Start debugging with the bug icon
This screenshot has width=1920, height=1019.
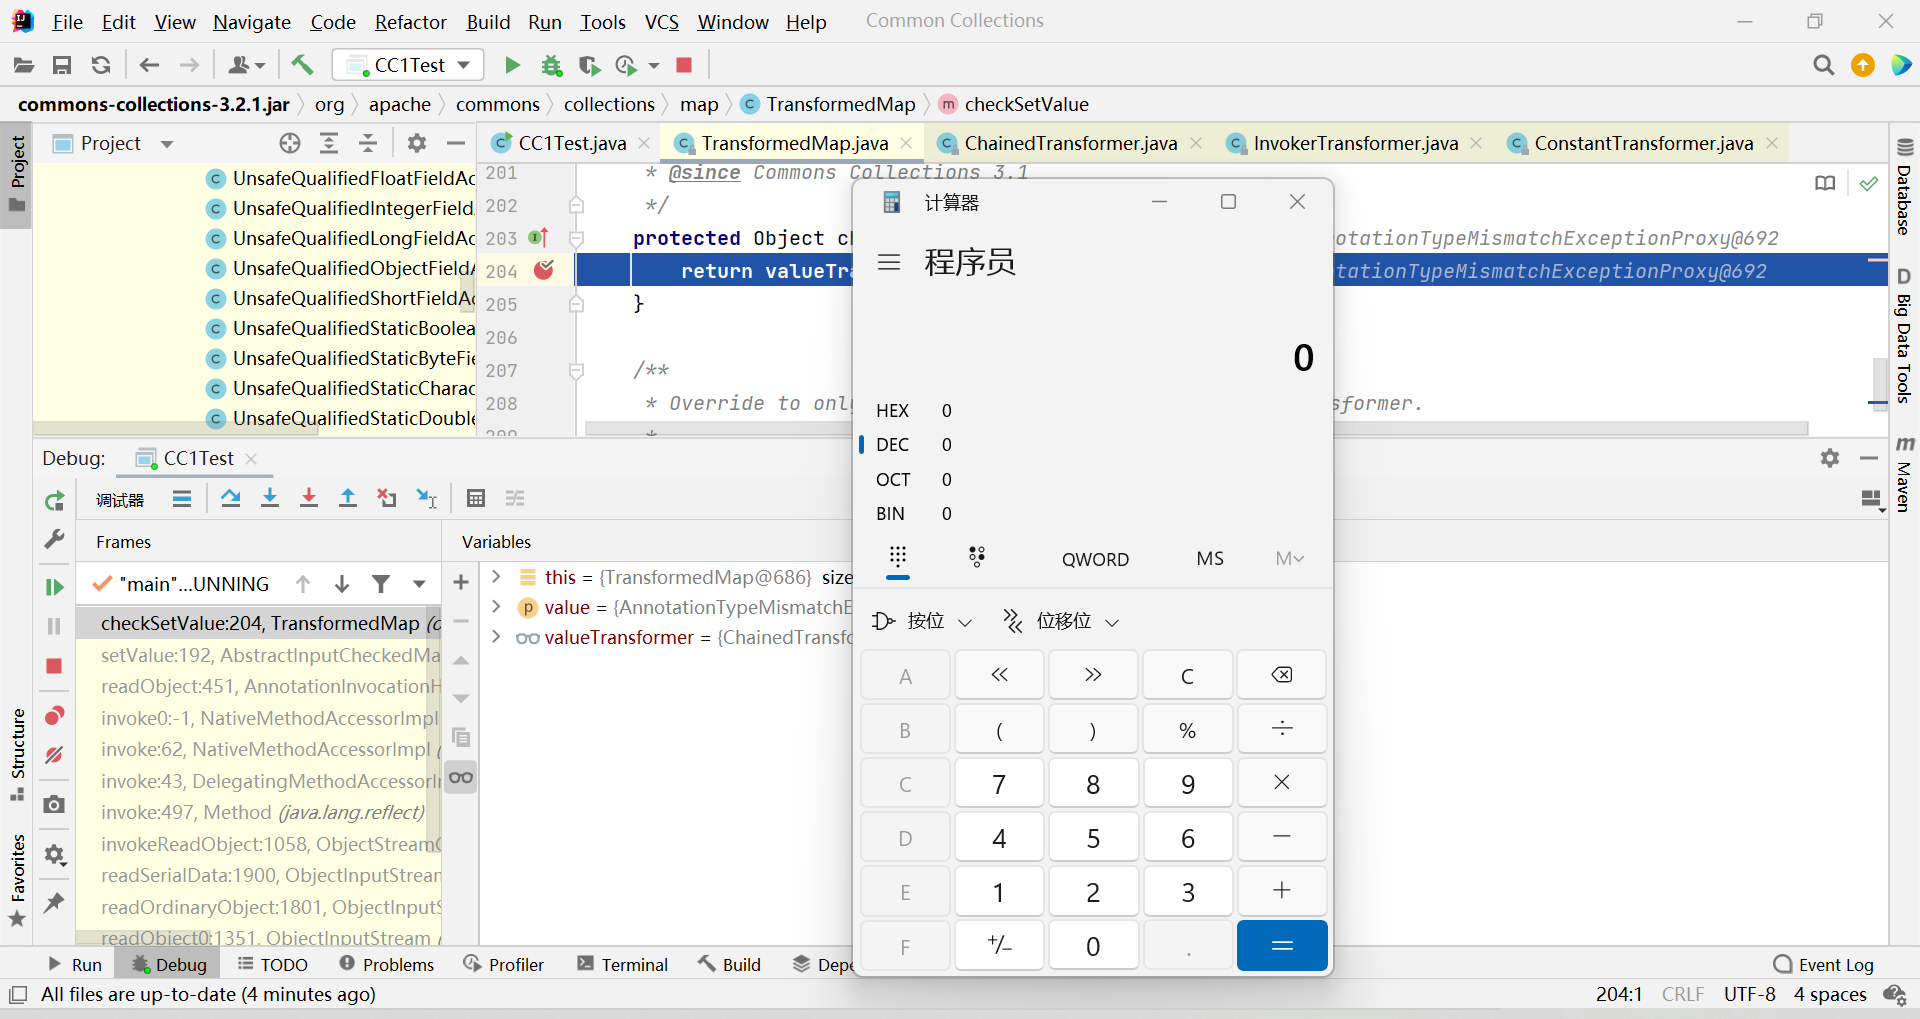tap(551, 65)
